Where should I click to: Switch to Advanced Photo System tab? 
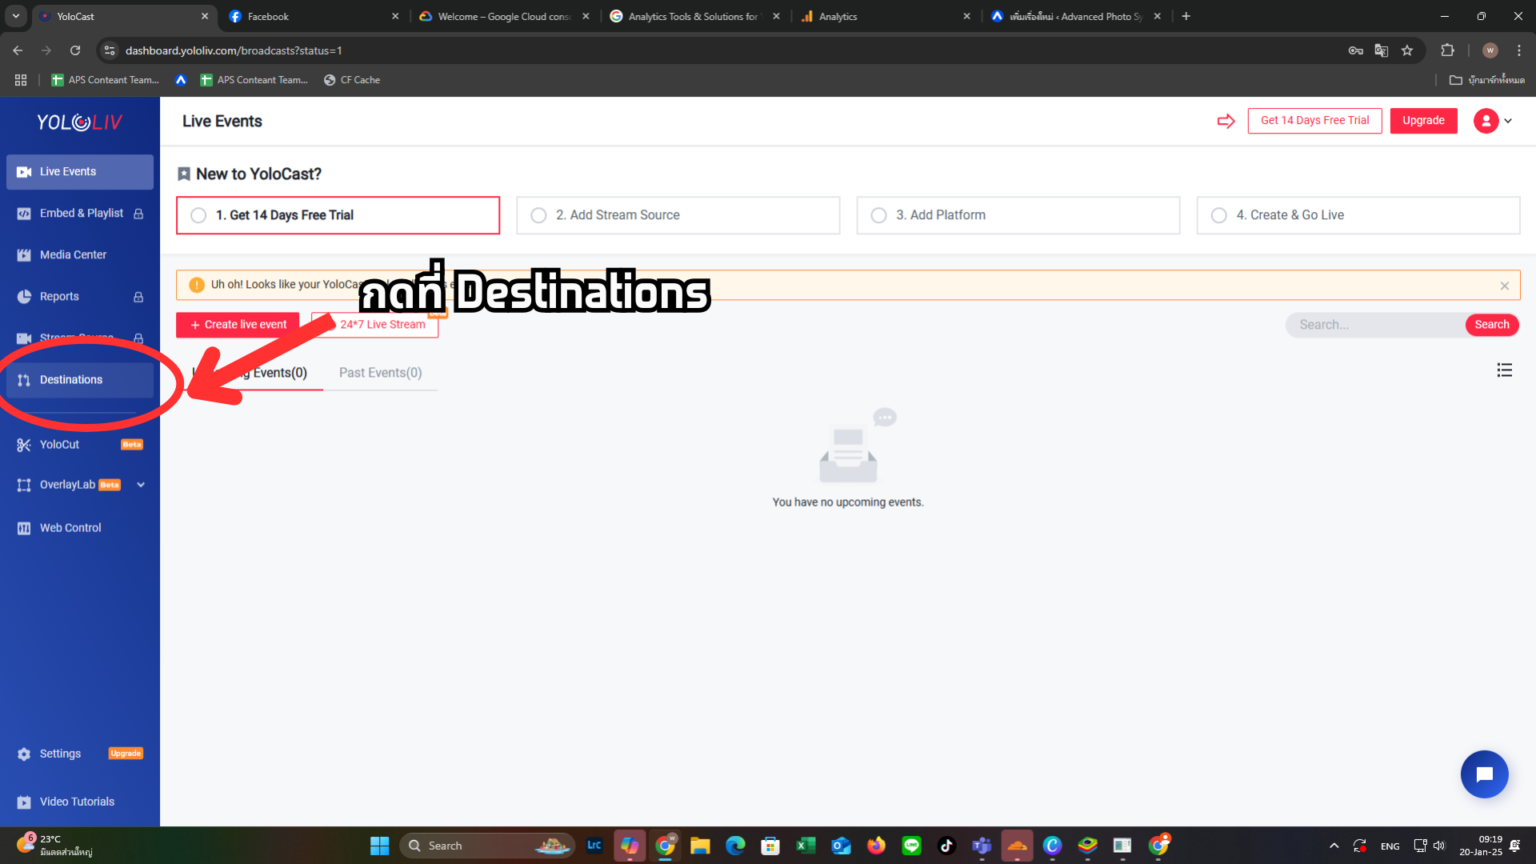[1076, 16]
